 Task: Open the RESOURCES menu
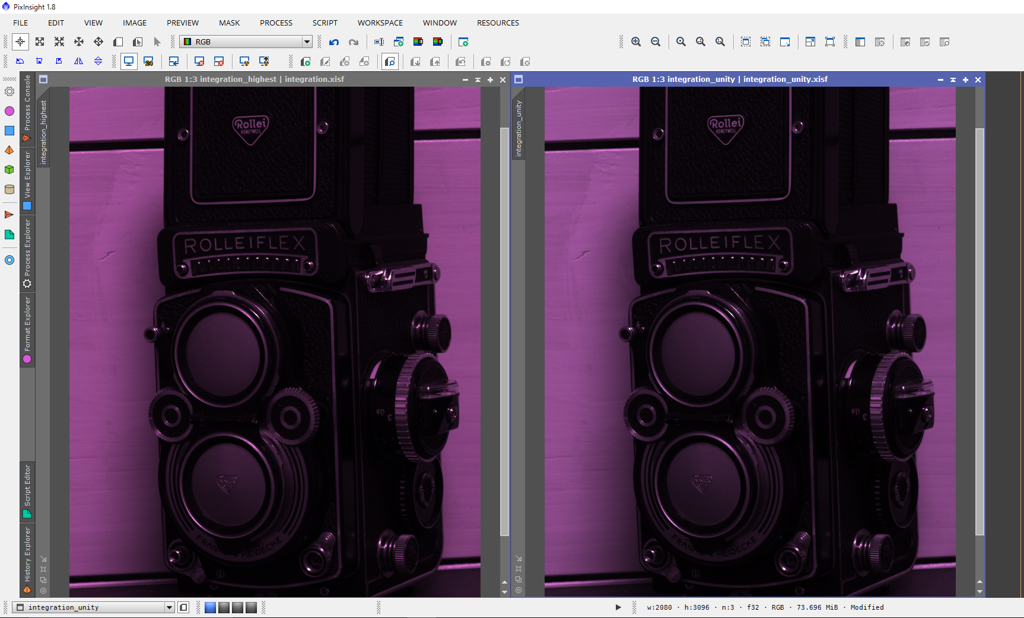pyautogui.click(x=498, y=23)
